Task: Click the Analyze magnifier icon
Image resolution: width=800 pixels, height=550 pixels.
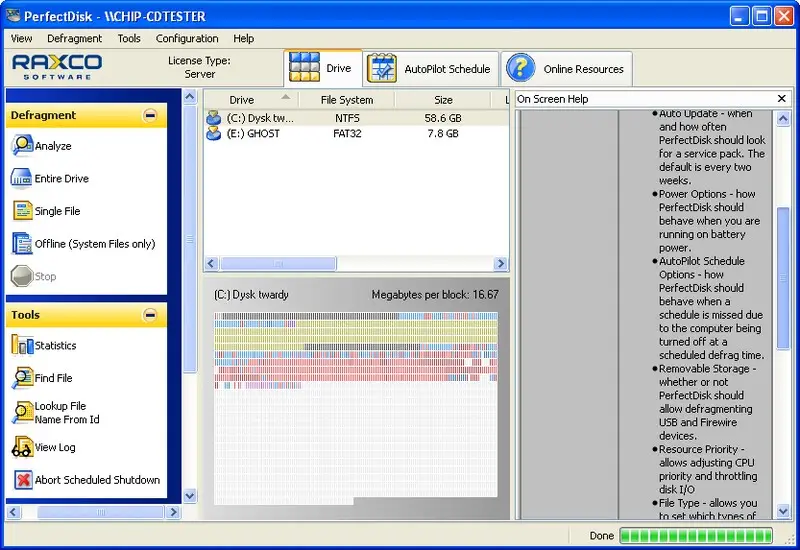Action: click(x=21, y=146)
